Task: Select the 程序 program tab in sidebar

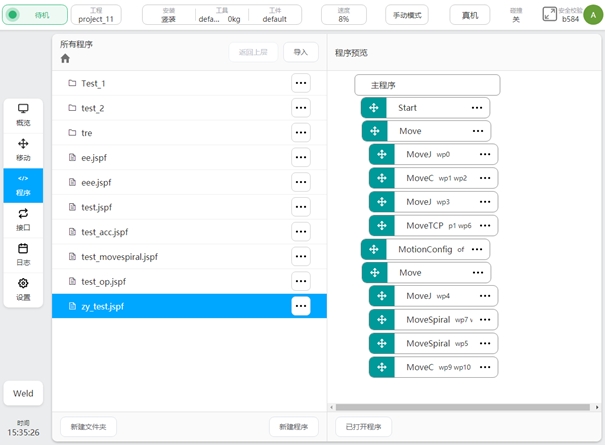Action: pos(23,184)
